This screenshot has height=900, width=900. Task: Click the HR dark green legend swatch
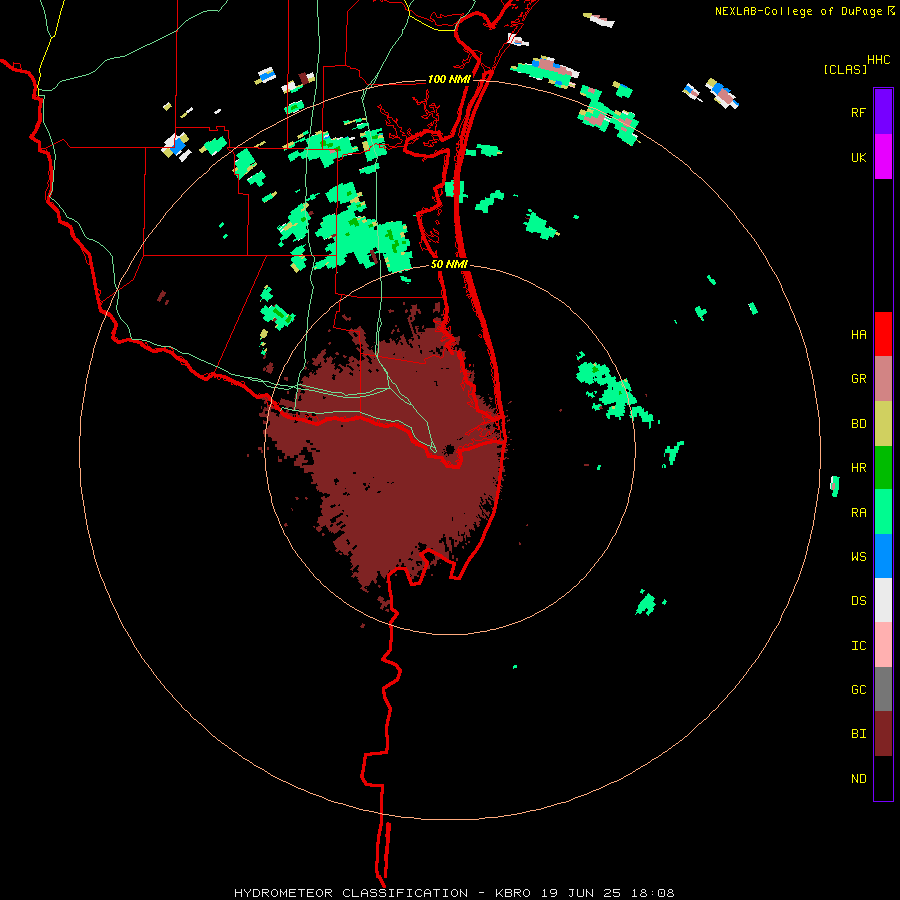tap(883, 468)
